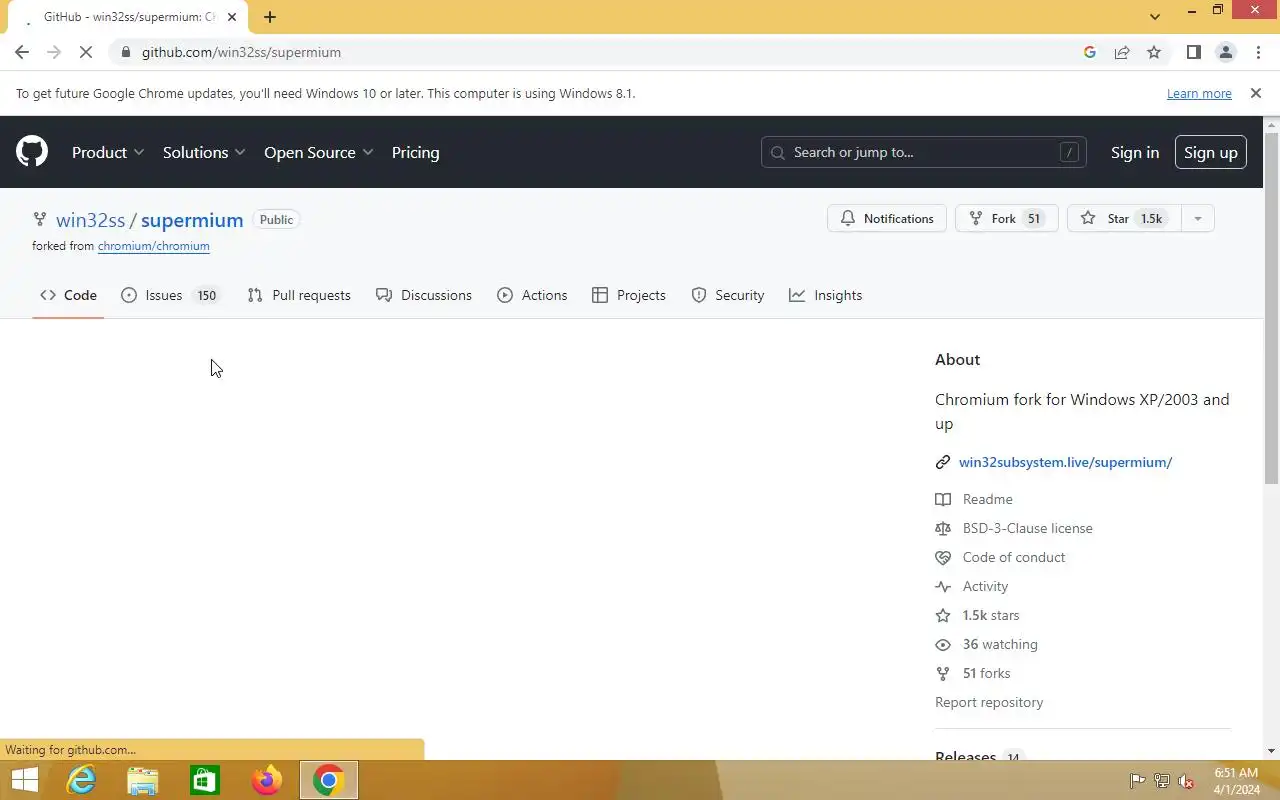Click the Notifications button

(887, 219)
